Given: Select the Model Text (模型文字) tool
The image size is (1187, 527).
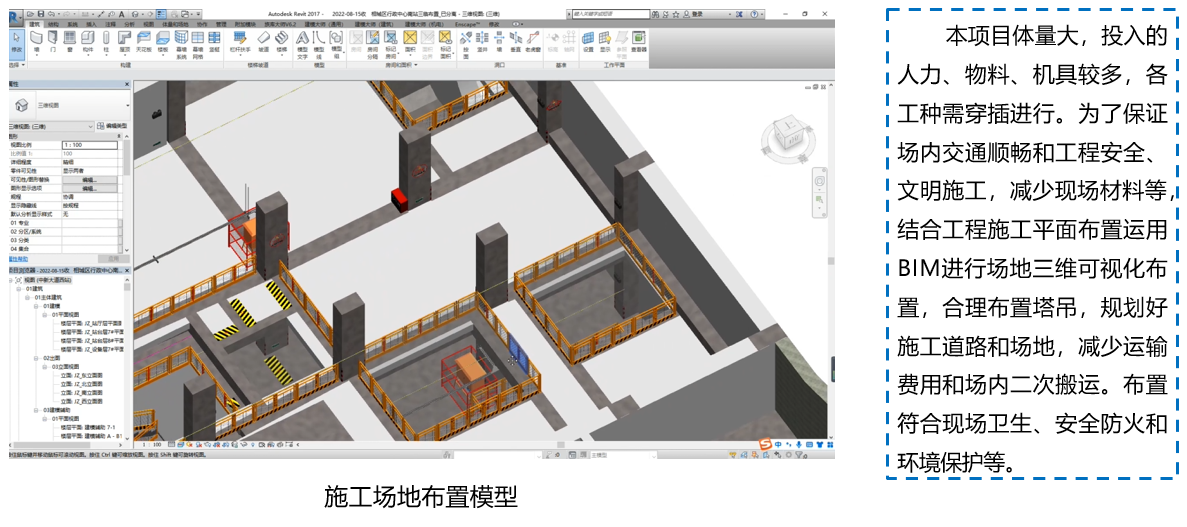Looking at the screenshot, I should [302, 45].
